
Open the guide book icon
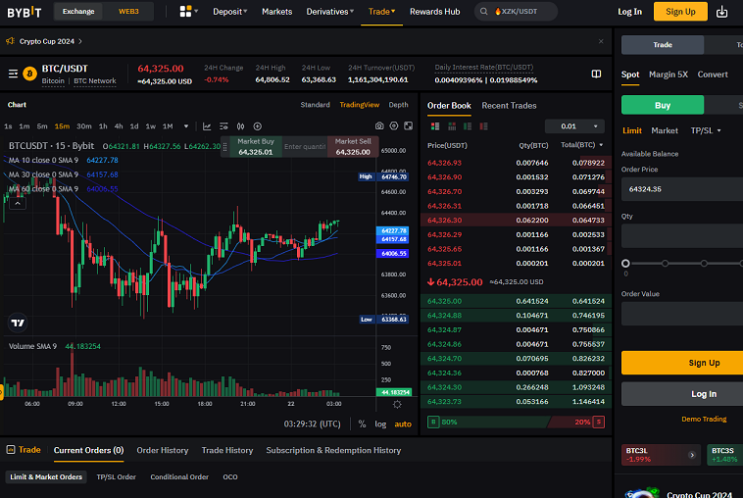coord(596,74)
